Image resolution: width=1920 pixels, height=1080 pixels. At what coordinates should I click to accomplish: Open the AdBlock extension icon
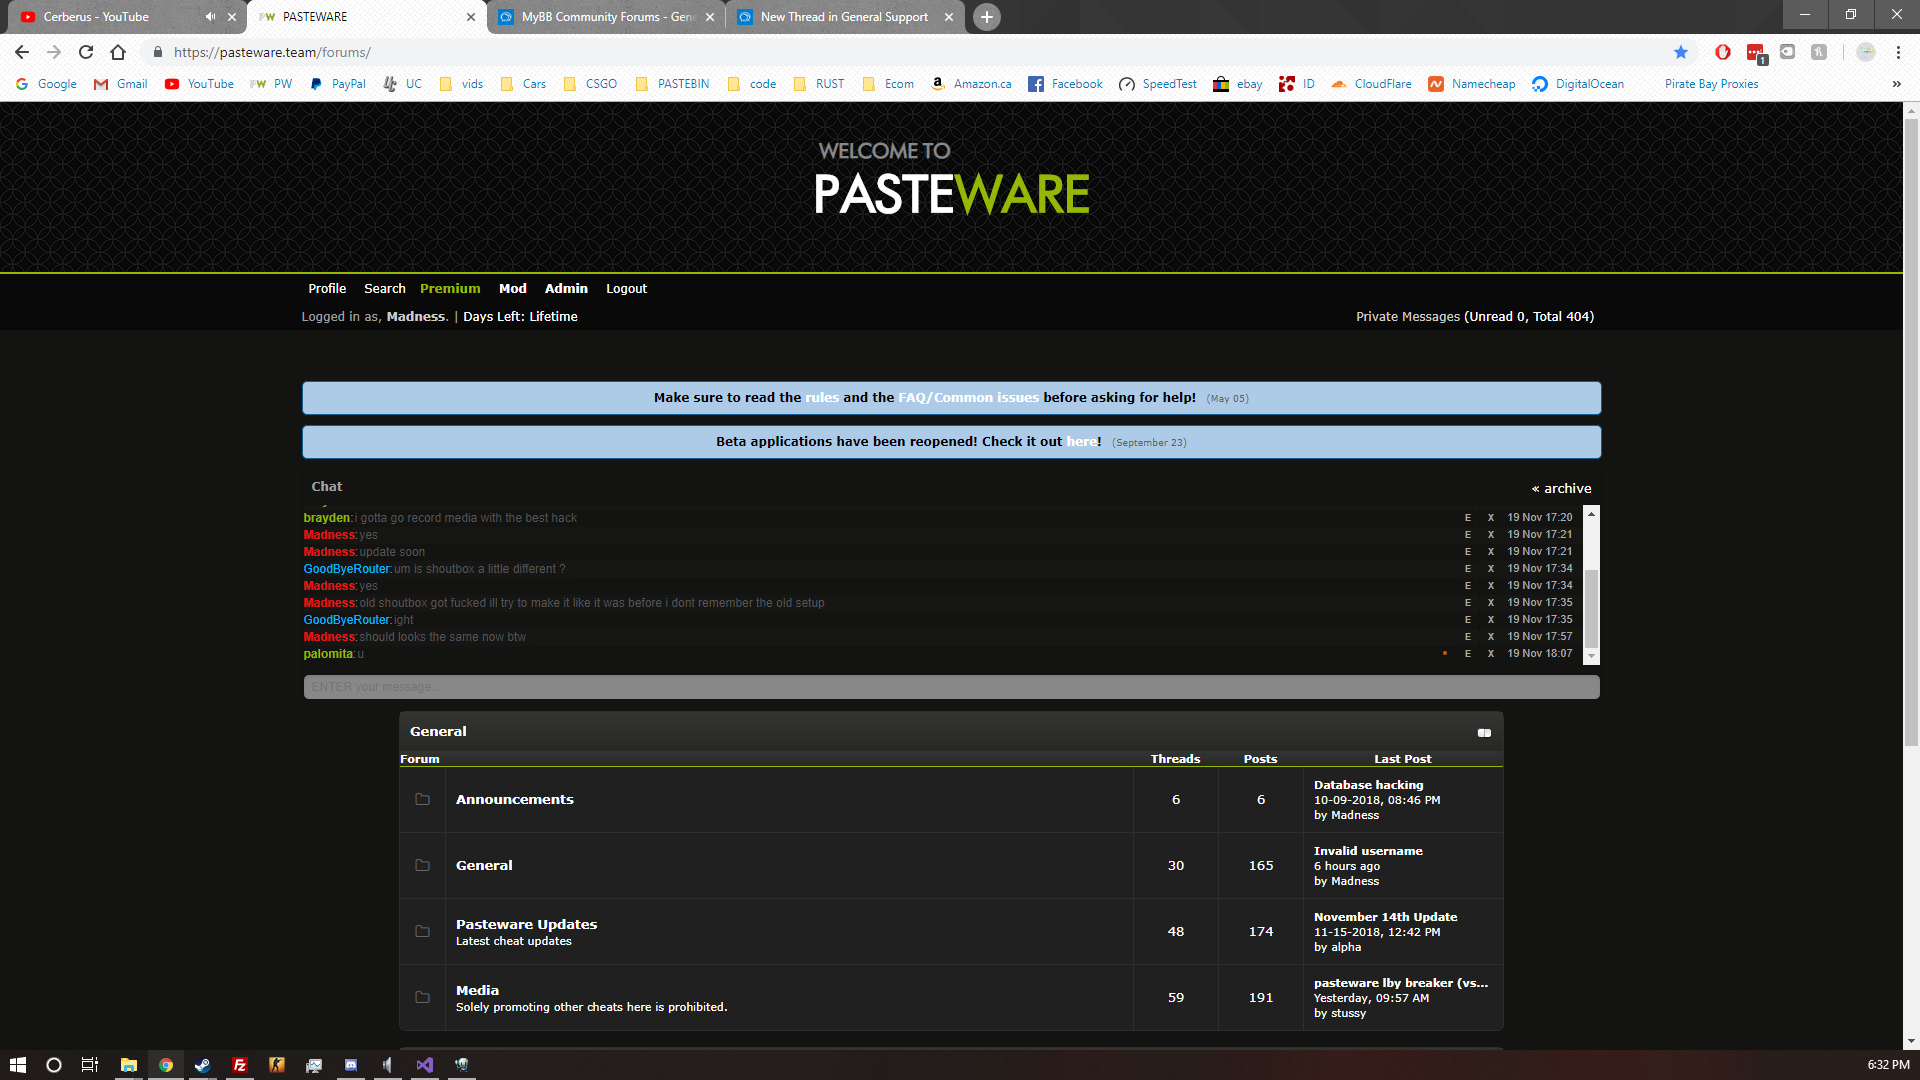pyautogui.click(x=1723, y=52)
